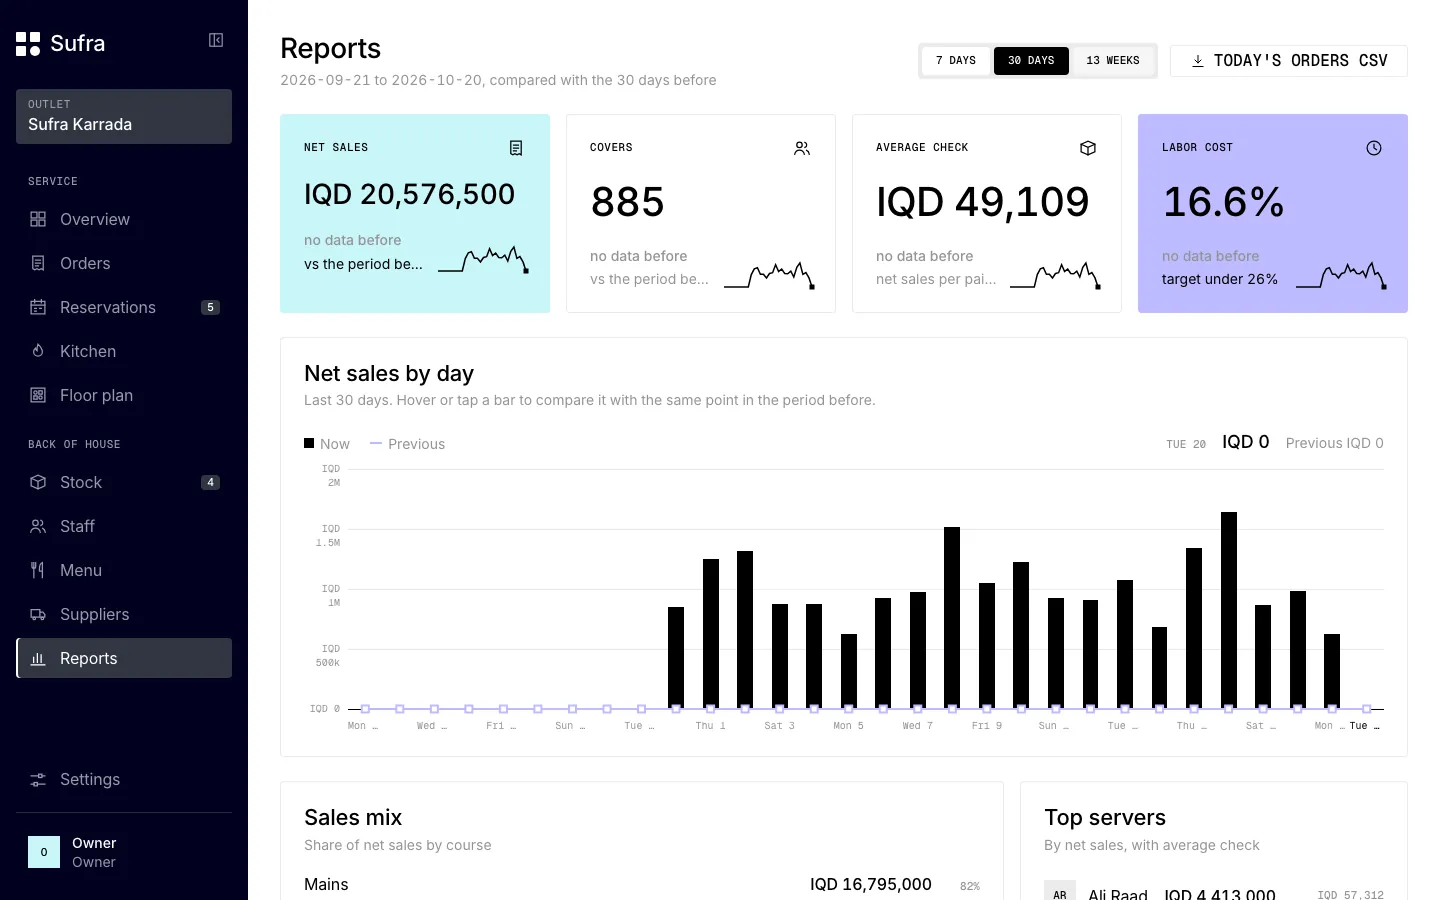Click the clock icon on Labor Cost card
This screenshot has width=1440, height=900.
[1374, 148]
